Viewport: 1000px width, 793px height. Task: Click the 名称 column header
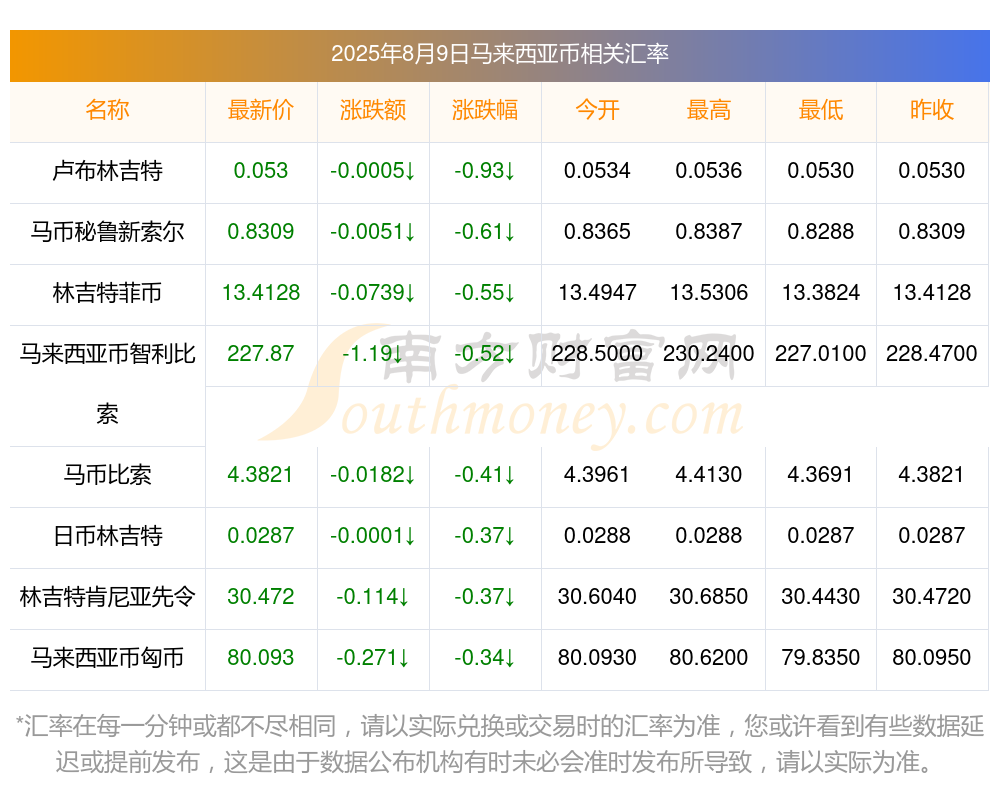107,110
